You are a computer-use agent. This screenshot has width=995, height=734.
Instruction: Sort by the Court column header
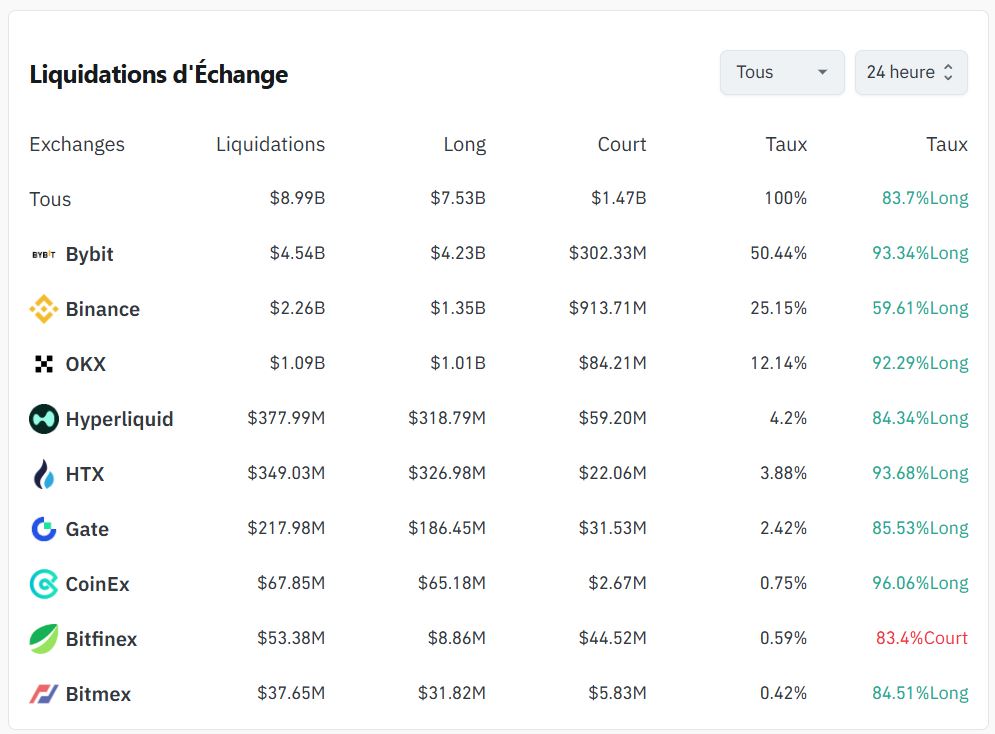pyautogui.click(x=622, y=145)
